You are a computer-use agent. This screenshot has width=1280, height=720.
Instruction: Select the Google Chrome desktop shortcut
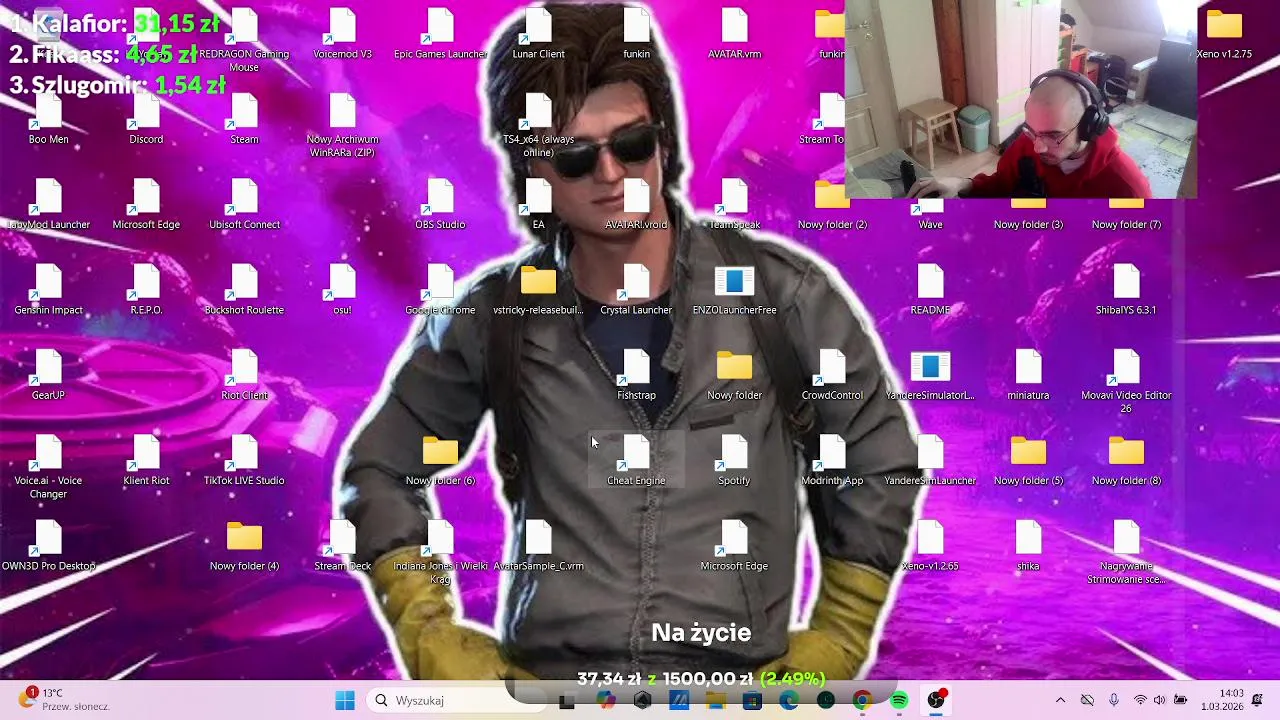click(x=440, y=292)
